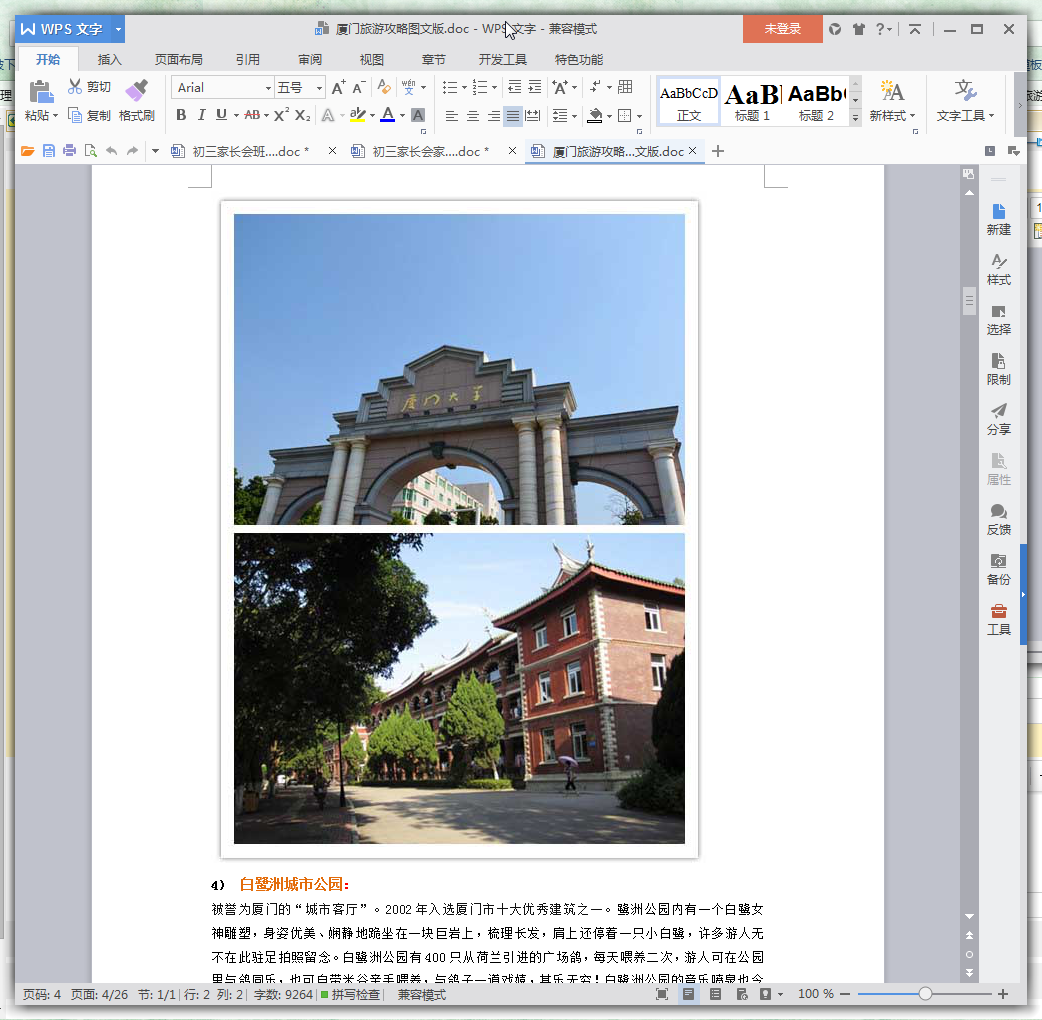Screen dimensions: 1042x1020
Task: Click the Text Tools (文字工具) icon
Action: pyautogui.click(x=965, y=92)
